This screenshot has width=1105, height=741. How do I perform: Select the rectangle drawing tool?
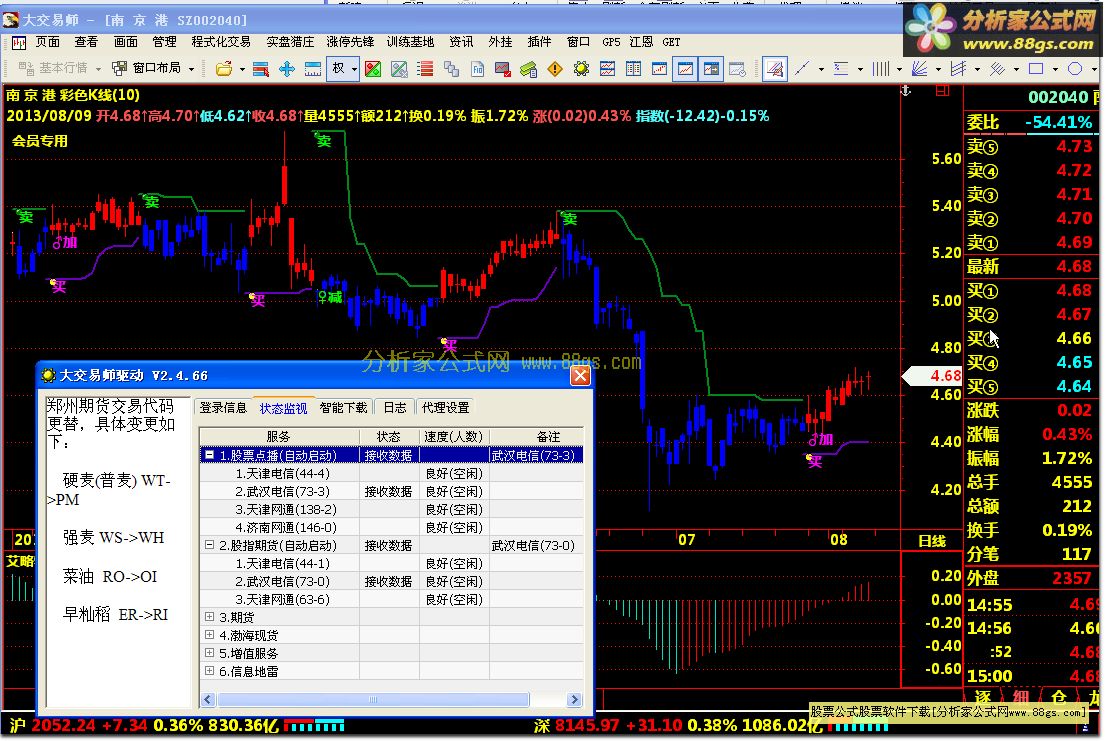[1036, 69]
